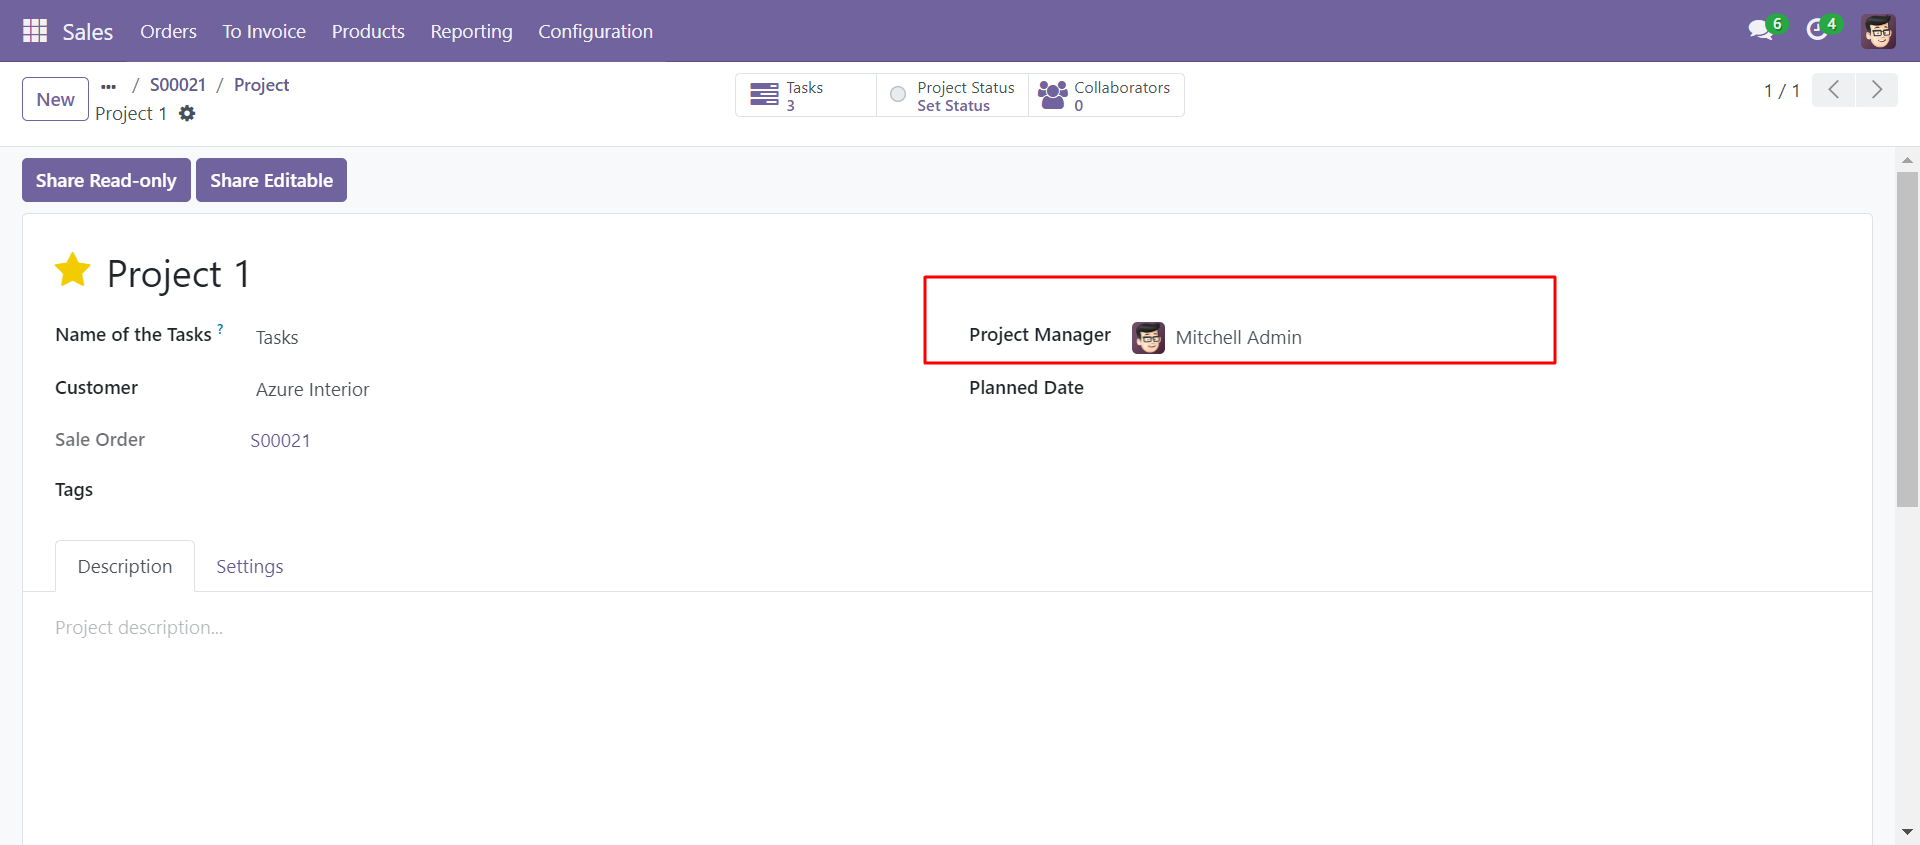Click the Sales app title
Viewport: 1920px width, 845px height.
[88, 32]
